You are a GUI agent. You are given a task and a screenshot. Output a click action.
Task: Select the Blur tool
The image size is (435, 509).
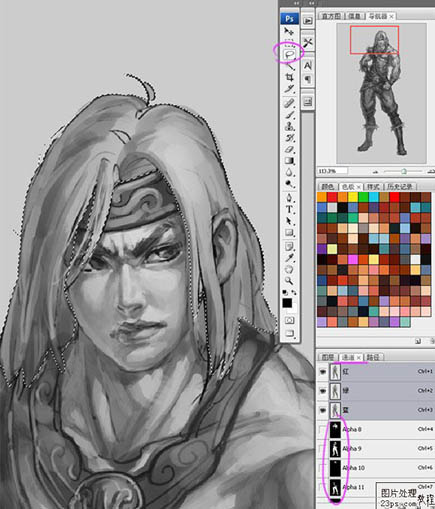(x=290, y=172)
